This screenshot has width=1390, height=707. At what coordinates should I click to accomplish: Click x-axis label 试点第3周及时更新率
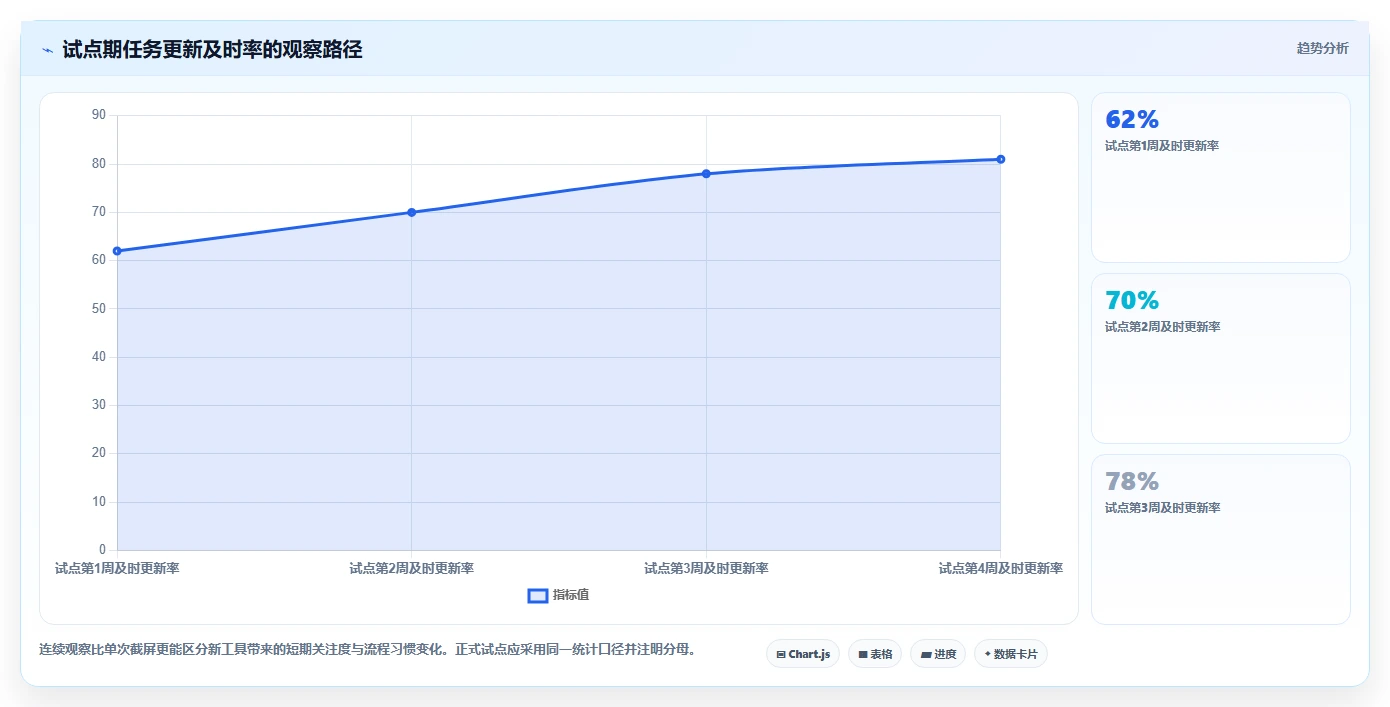706,568
